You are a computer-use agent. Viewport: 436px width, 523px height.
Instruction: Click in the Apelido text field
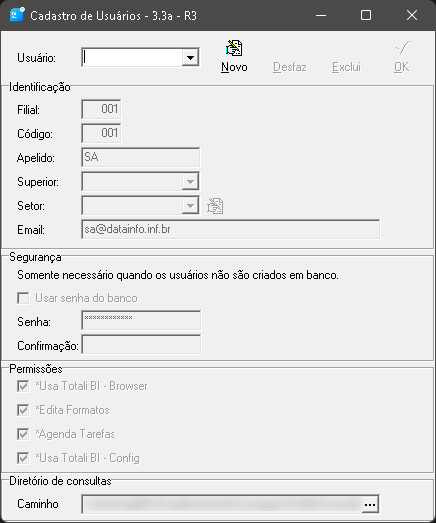coord(140,157)
